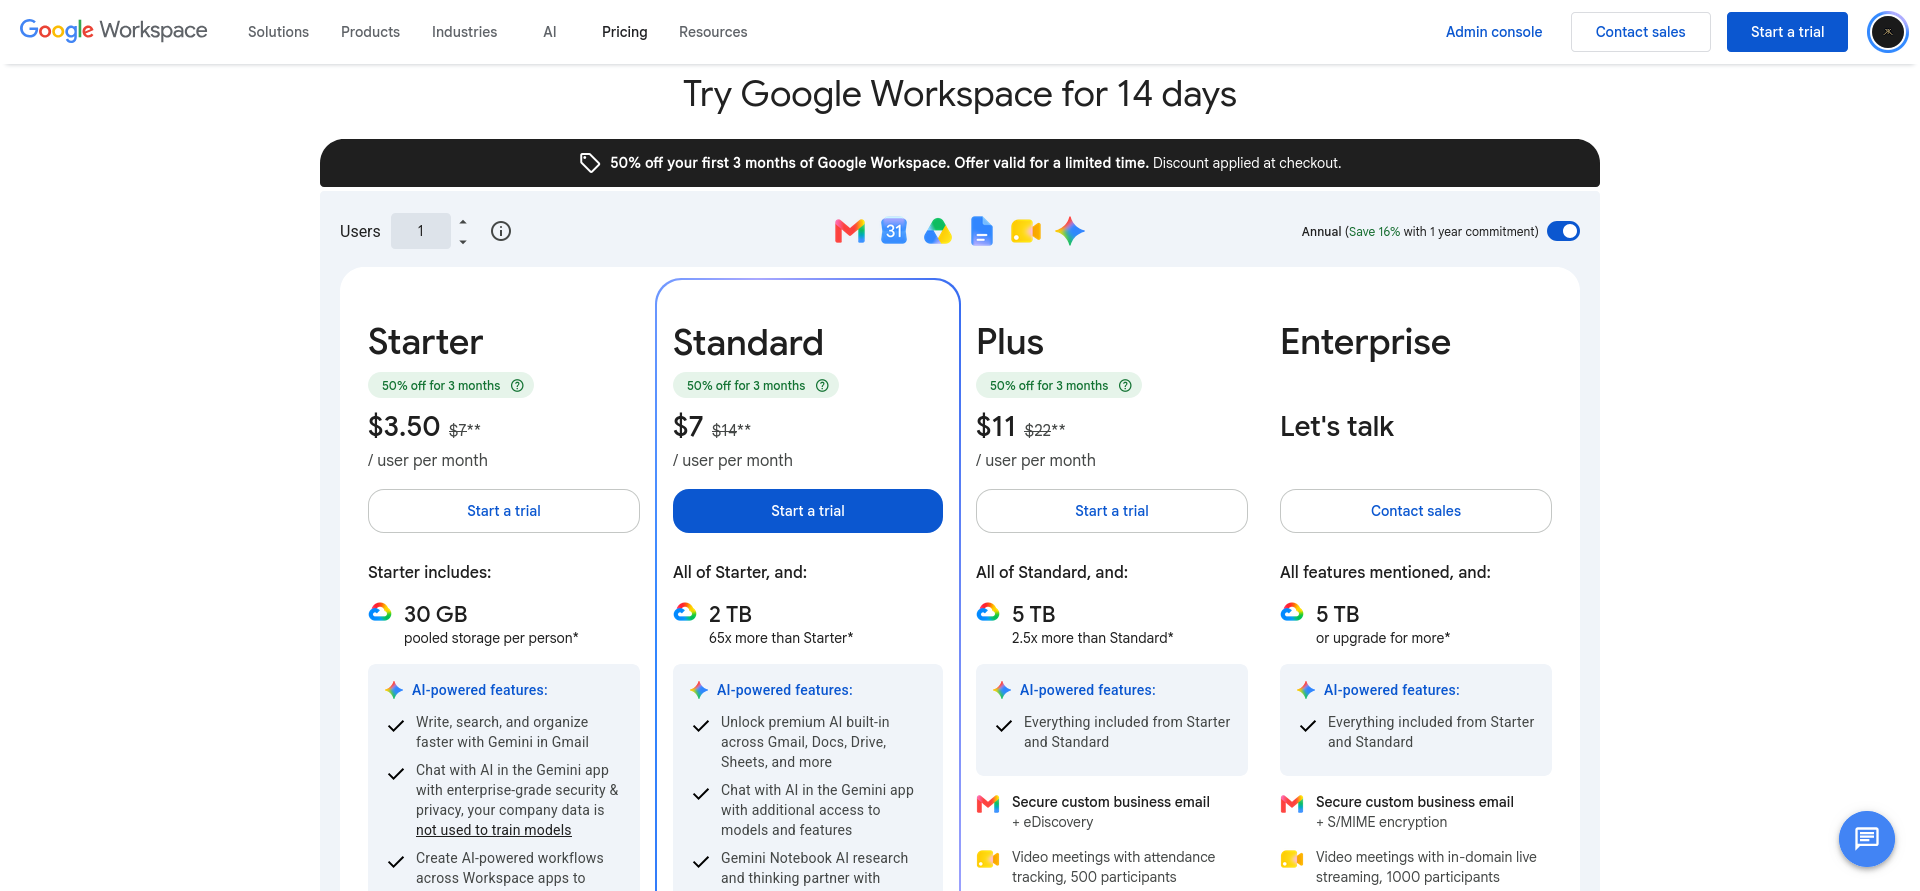Click the Gemini icon in Enterprise AI-powered features
The width and height of the screenshot is (1920, 891).
1306,690
